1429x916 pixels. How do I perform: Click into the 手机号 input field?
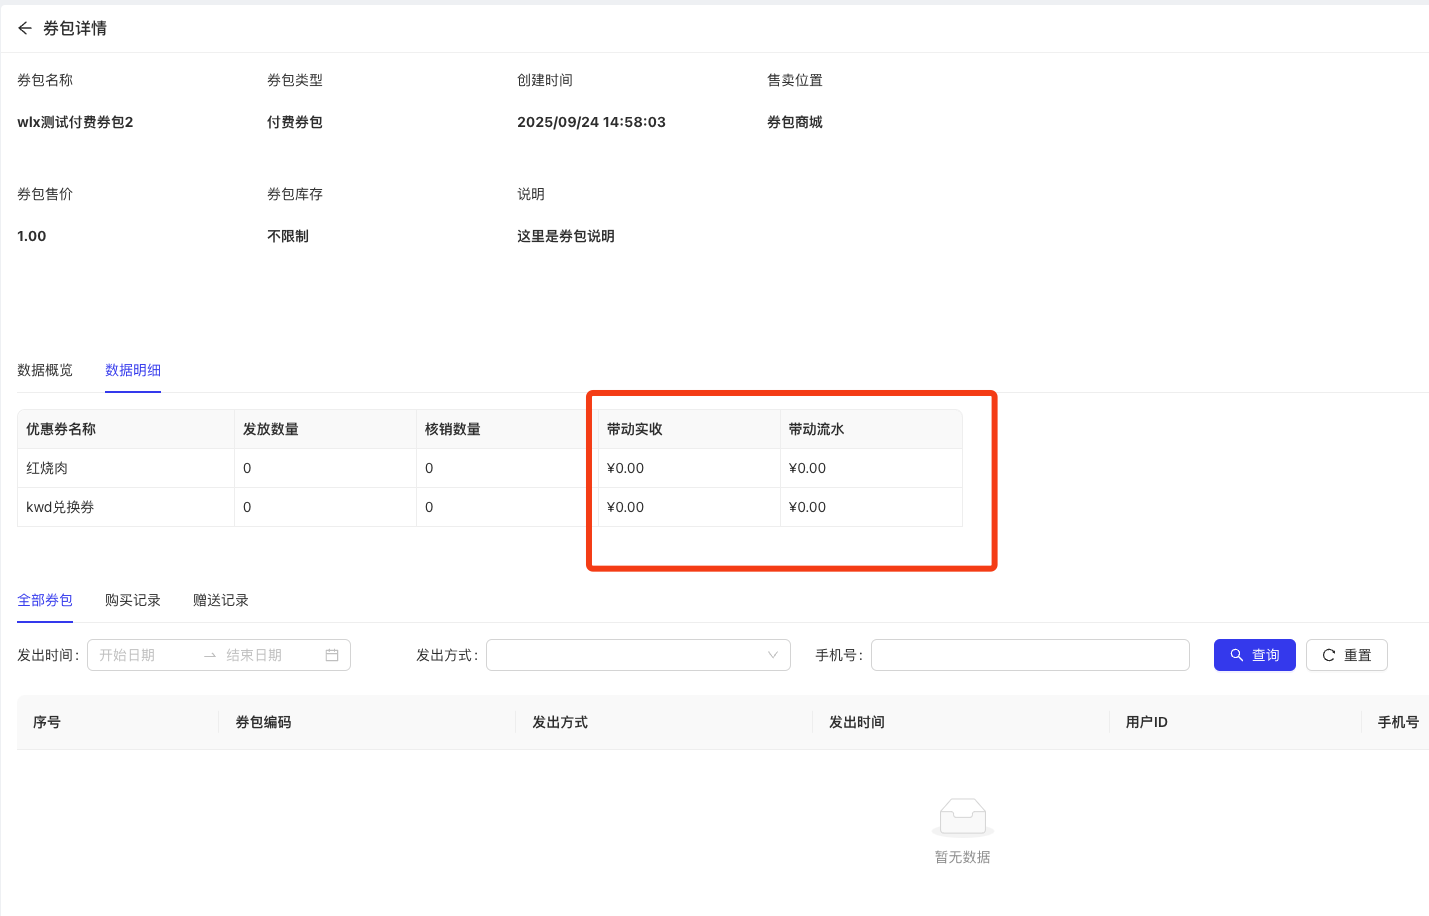coord(1030,655)
